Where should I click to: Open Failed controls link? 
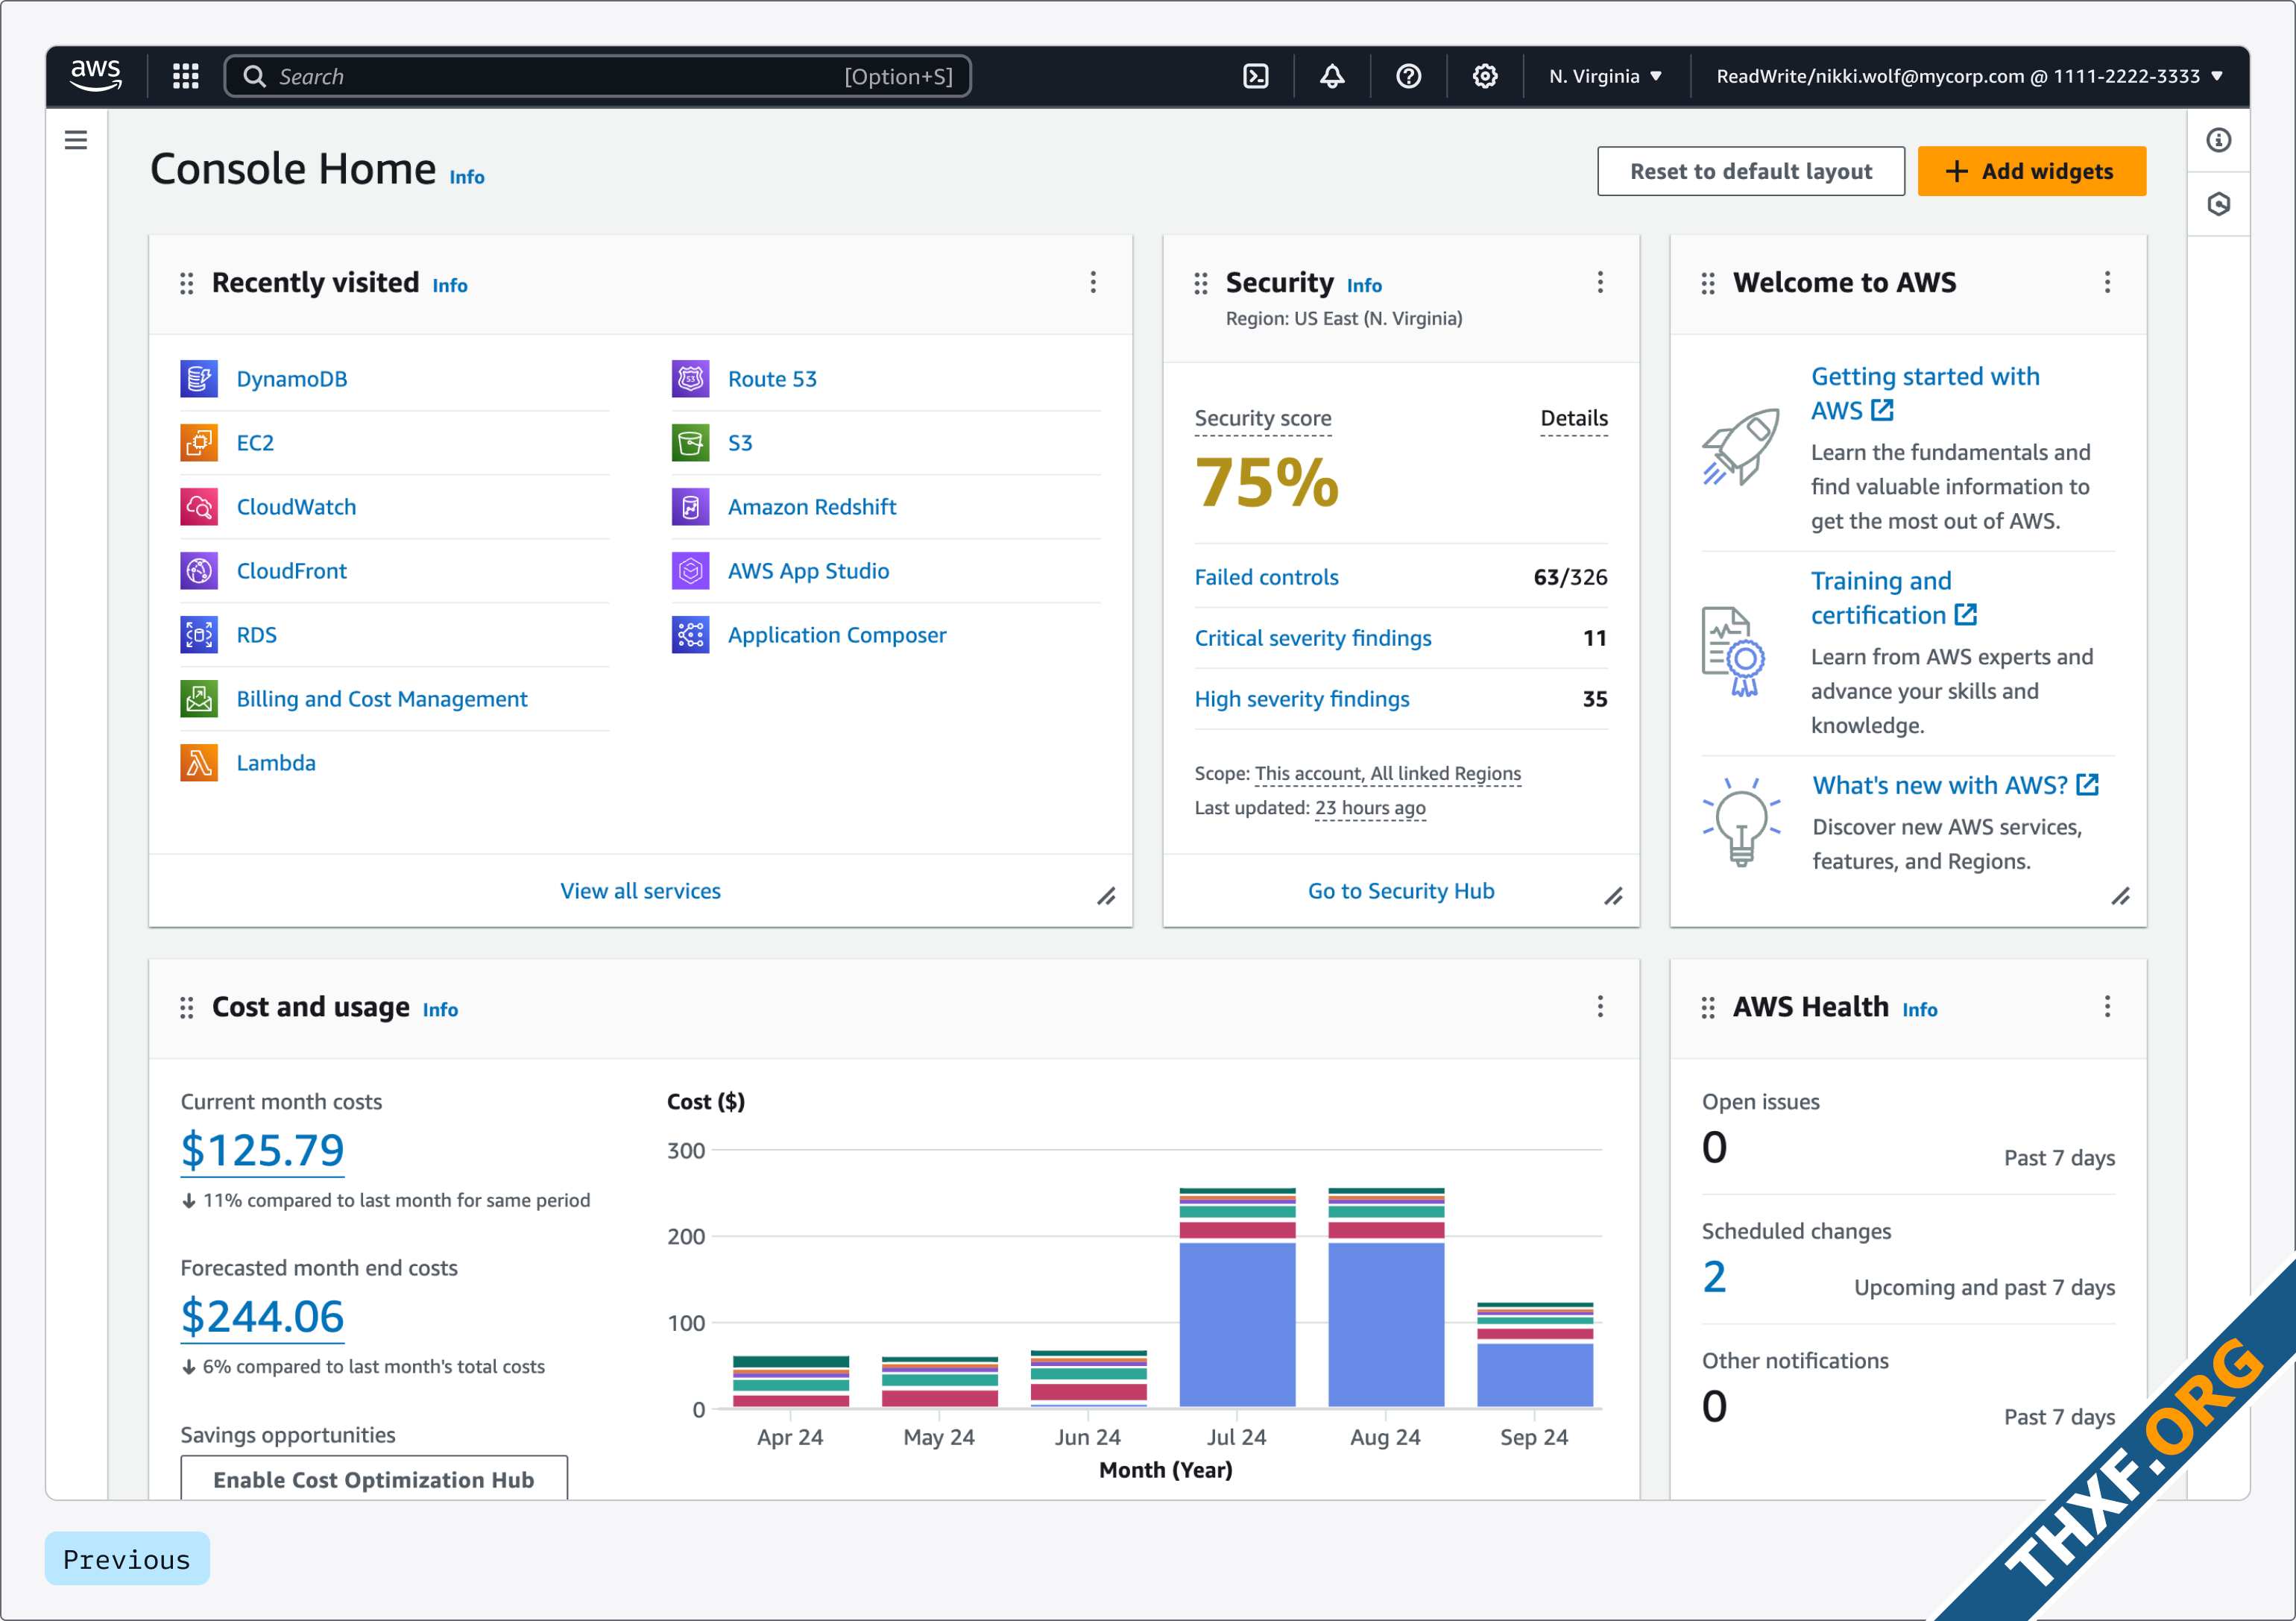[1266, 577]
